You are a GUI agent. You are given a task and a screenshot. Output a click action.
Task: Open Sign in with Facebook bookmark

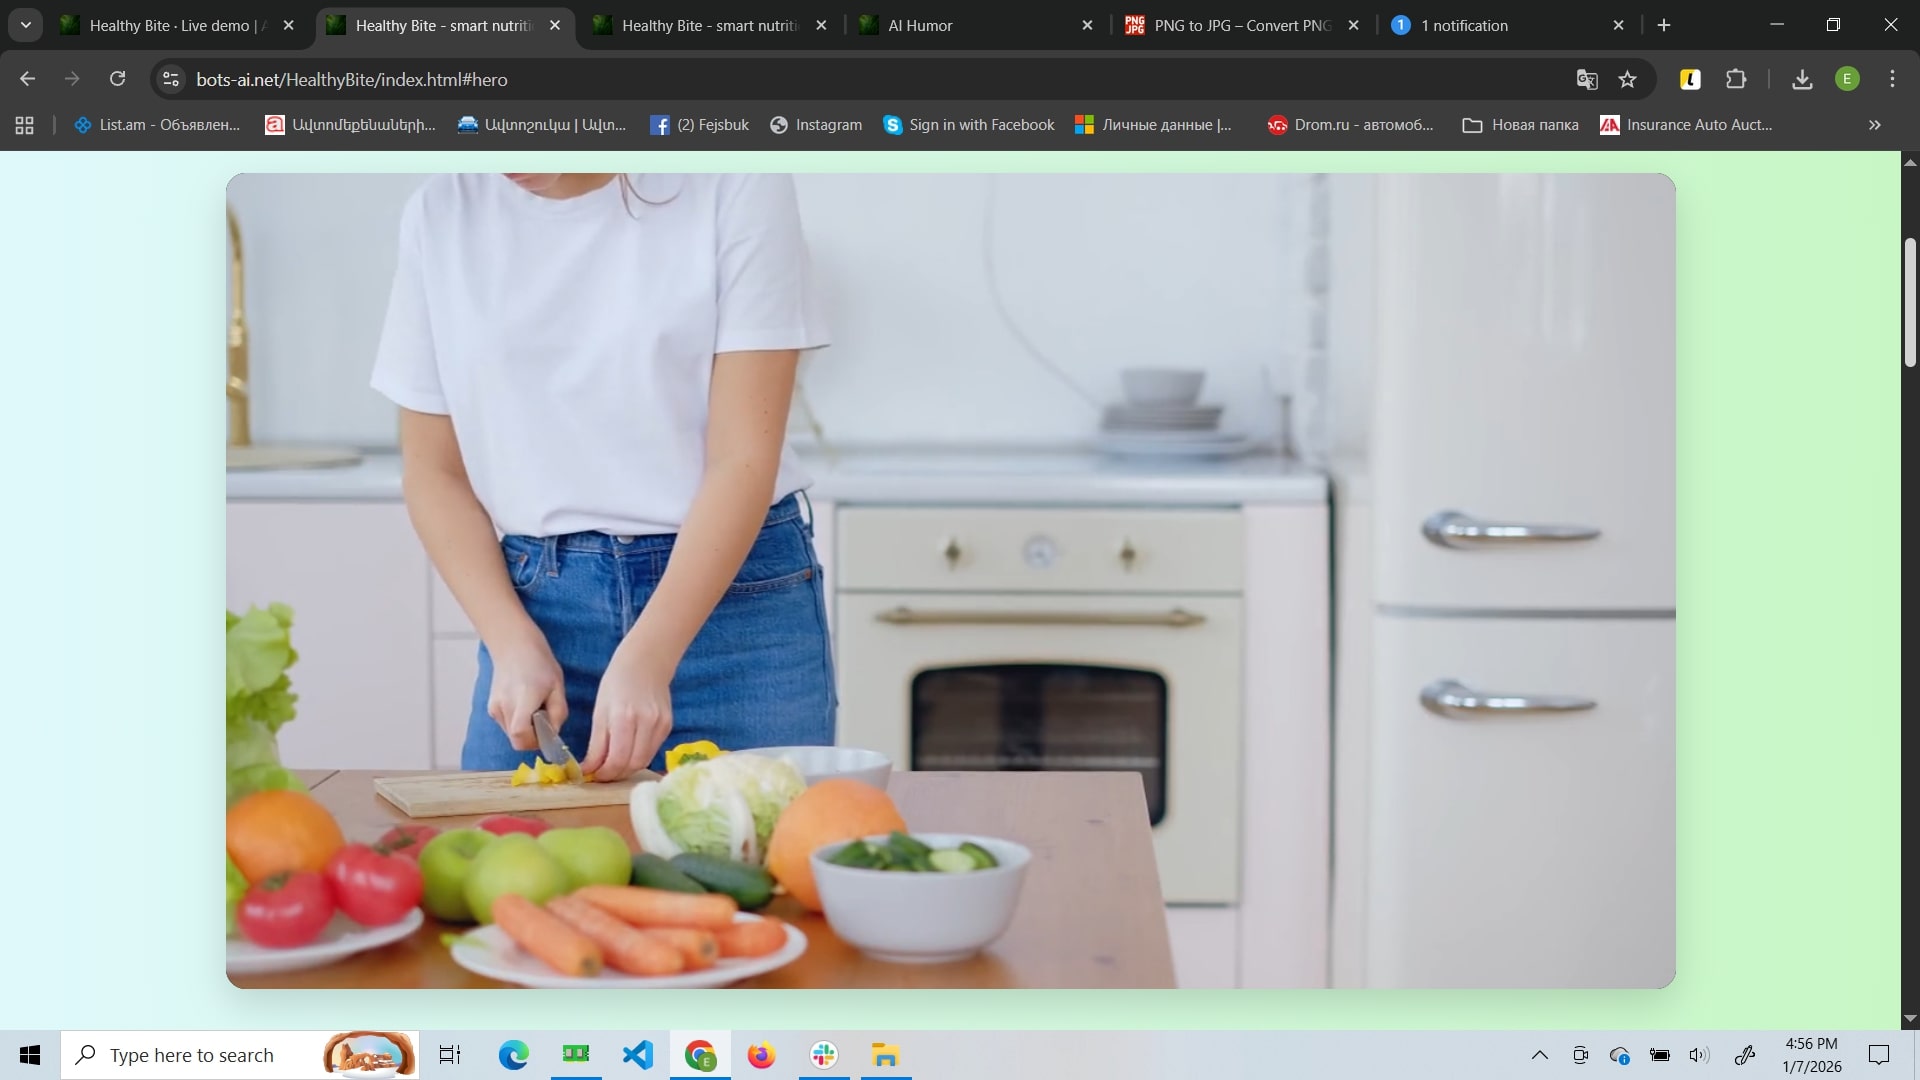click(x=969, y=125)
